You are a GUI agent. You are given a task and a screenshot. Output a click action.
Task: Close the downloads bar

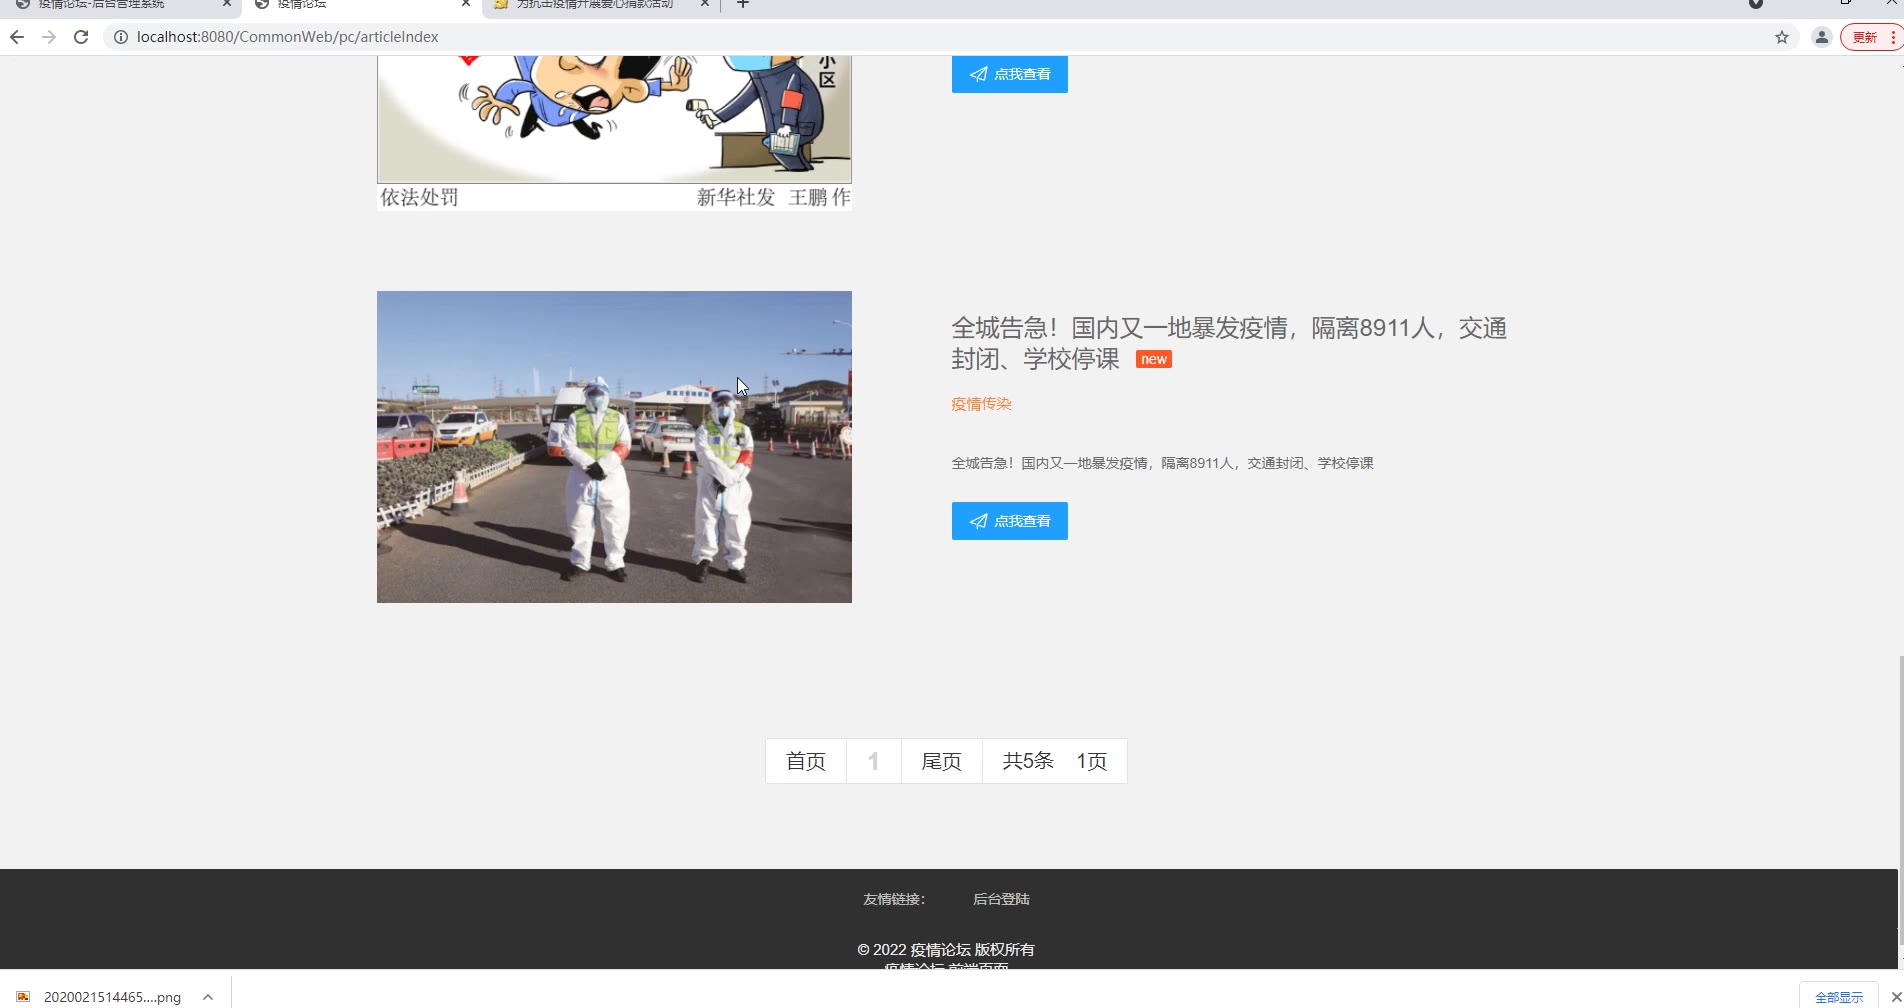tap(1895, 997)
